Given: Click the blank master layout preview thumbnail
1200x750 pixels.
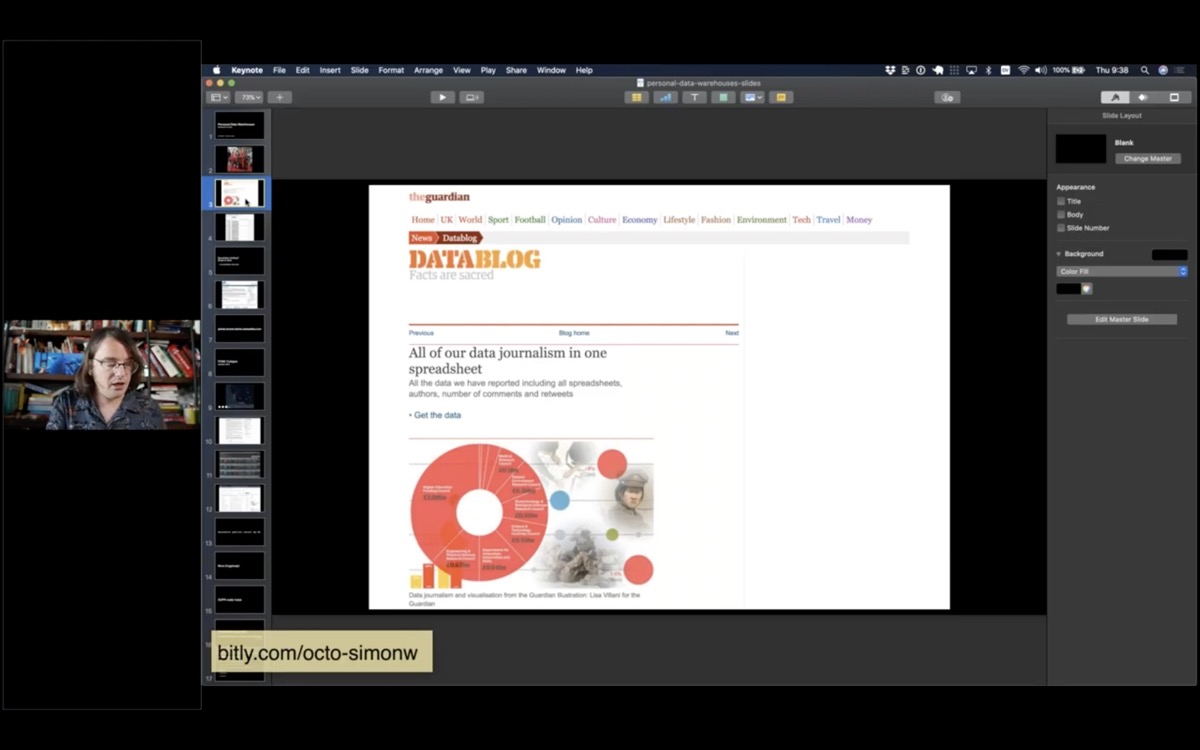Looking at the screenshot, I should pyautogui.click(x=1081, y=149).
